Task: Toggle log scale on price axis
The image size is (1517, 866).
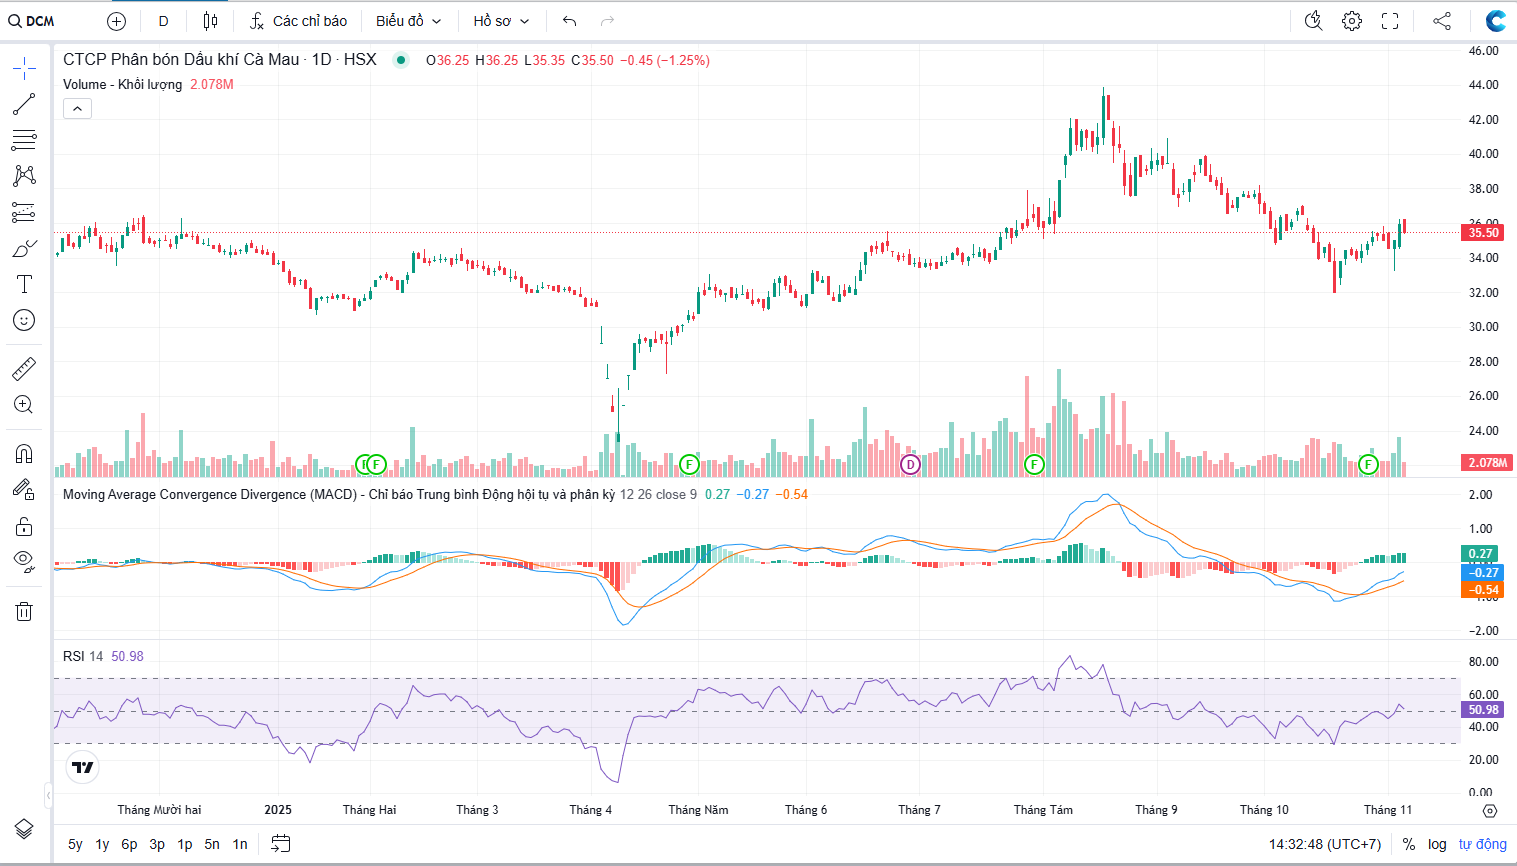Action: tap(1437, 844)
